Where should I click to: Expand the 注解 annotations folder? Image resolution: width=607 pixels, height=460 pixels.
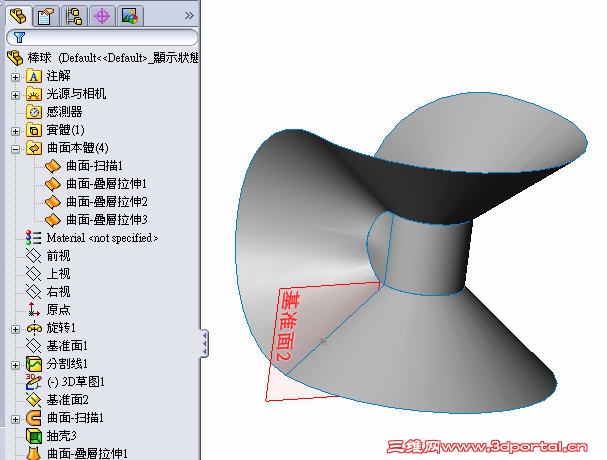pyautogui.click(x=15, y=77)
